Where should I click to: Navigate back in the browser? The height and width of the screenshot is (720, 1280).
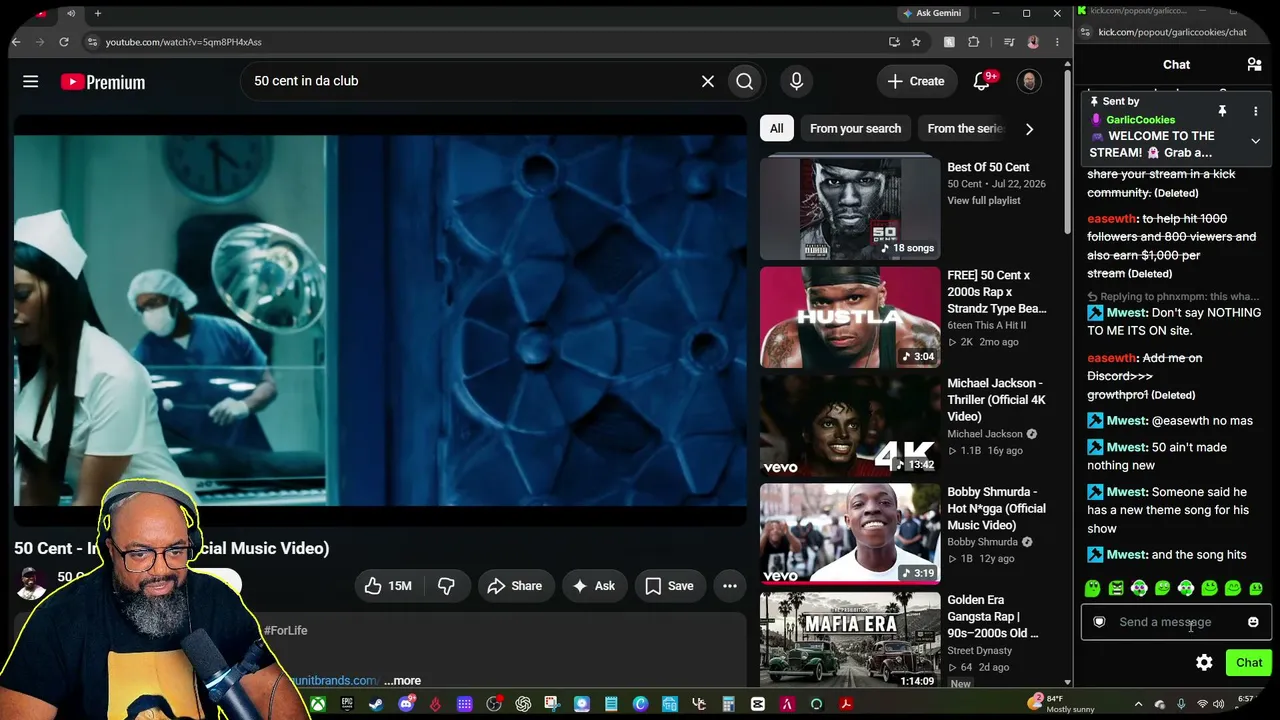(x=15, y=42)
